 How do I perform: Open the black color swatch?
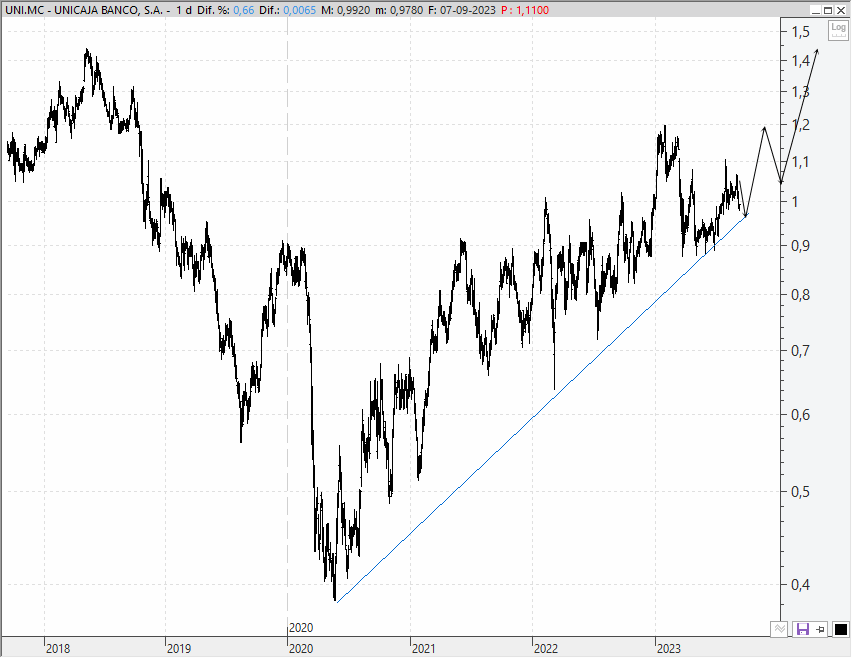tap(840, 629)
